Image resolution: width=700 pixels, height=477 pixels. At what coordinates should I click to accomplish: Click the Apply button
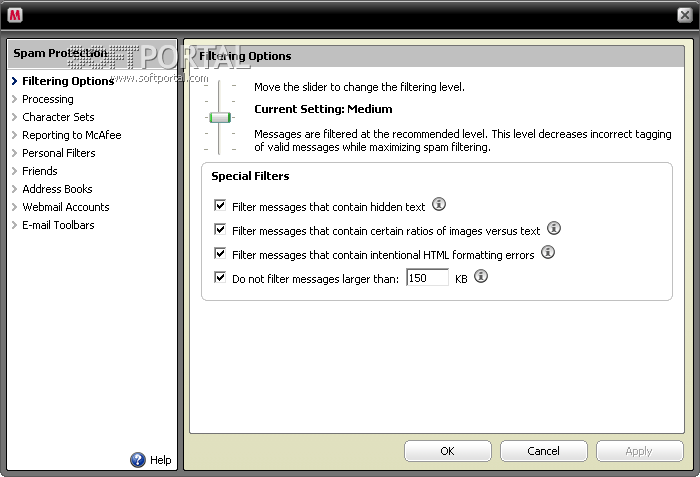pos(639,451)
